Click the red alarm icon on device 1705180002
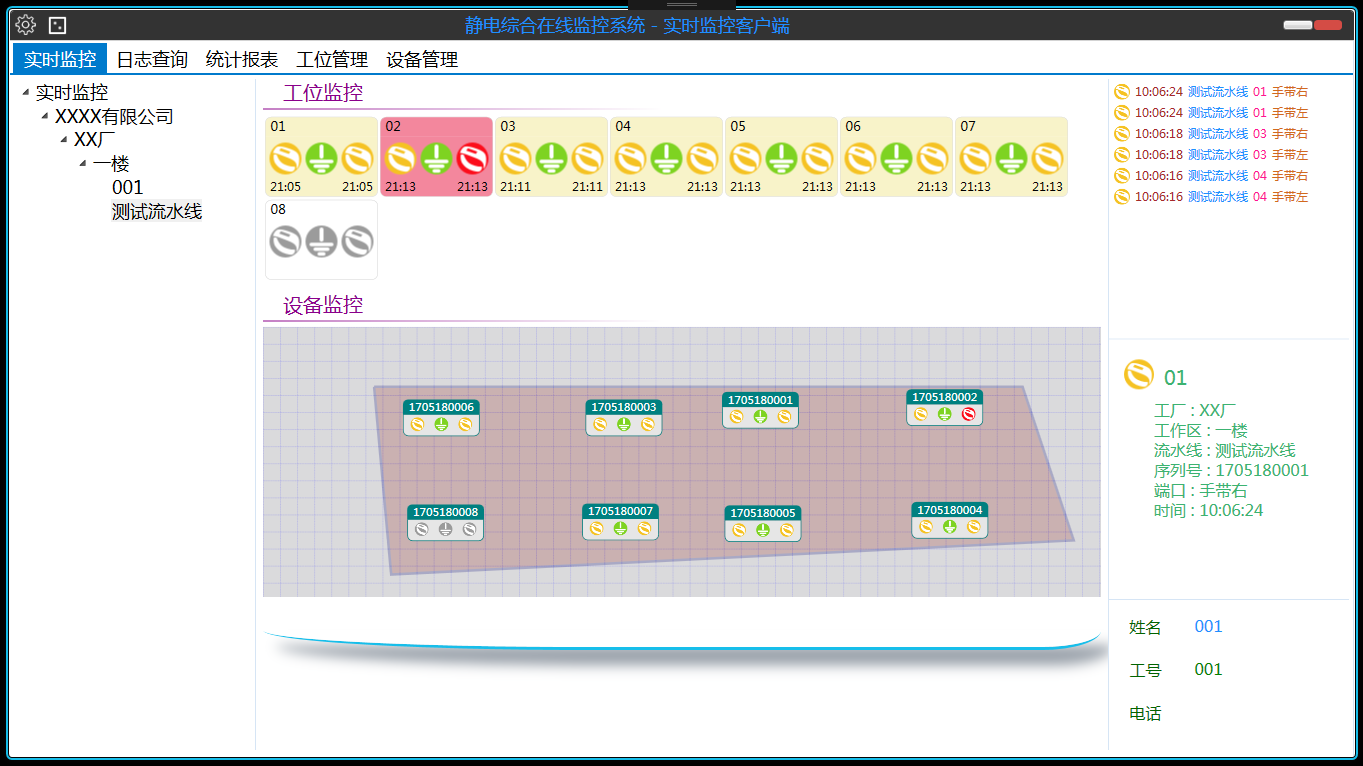Image resolution: width=1363 pixels, height=766 pixels. (968, 414)
